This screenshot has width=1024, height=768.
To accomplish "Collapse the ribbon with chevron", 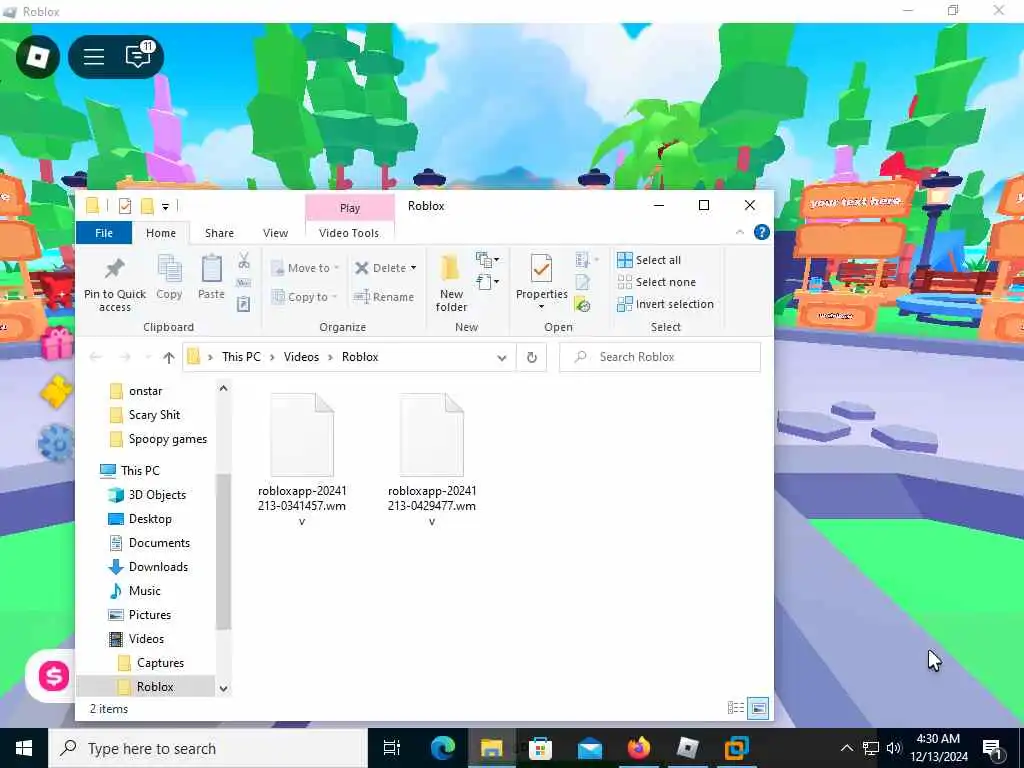I will [739, 232].
